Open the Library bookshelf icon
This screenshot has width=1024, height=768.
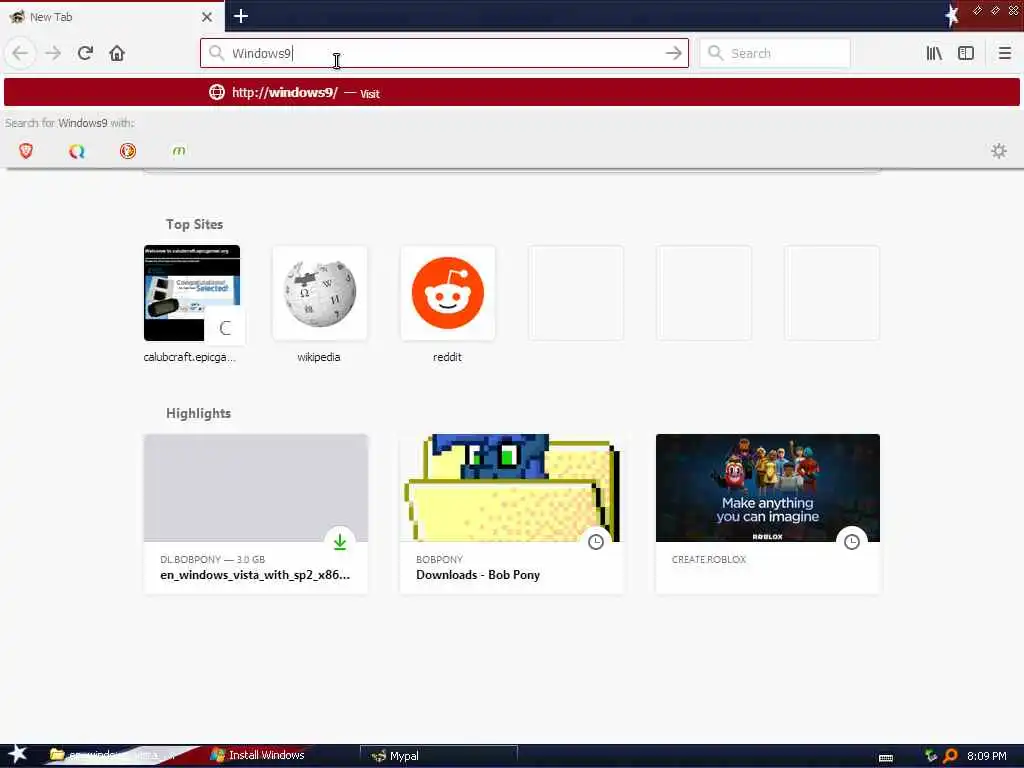pyautogui.click(x=934, y=53)
